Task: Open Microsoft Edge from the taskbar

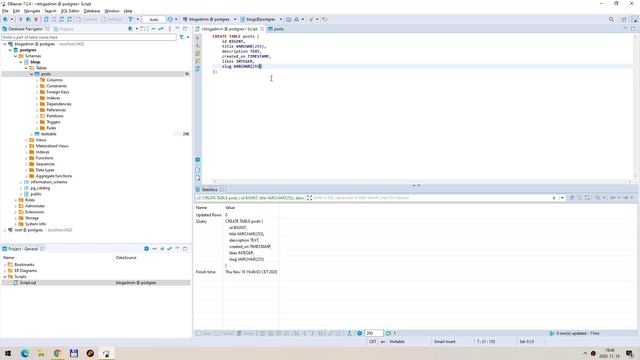Action: [x=24, y=353]
